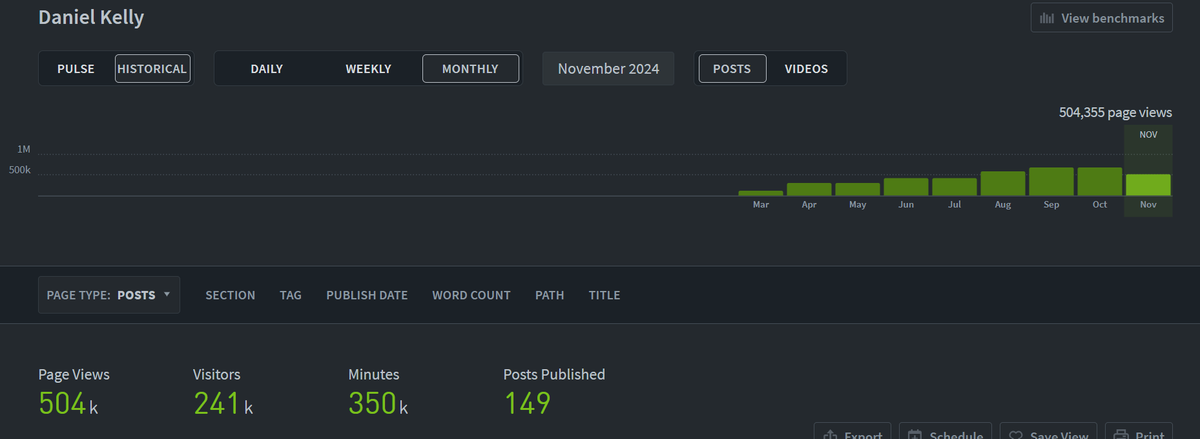Click the Oct bar in the chart
The image size is (1200, 439).
coord(1100,182)
